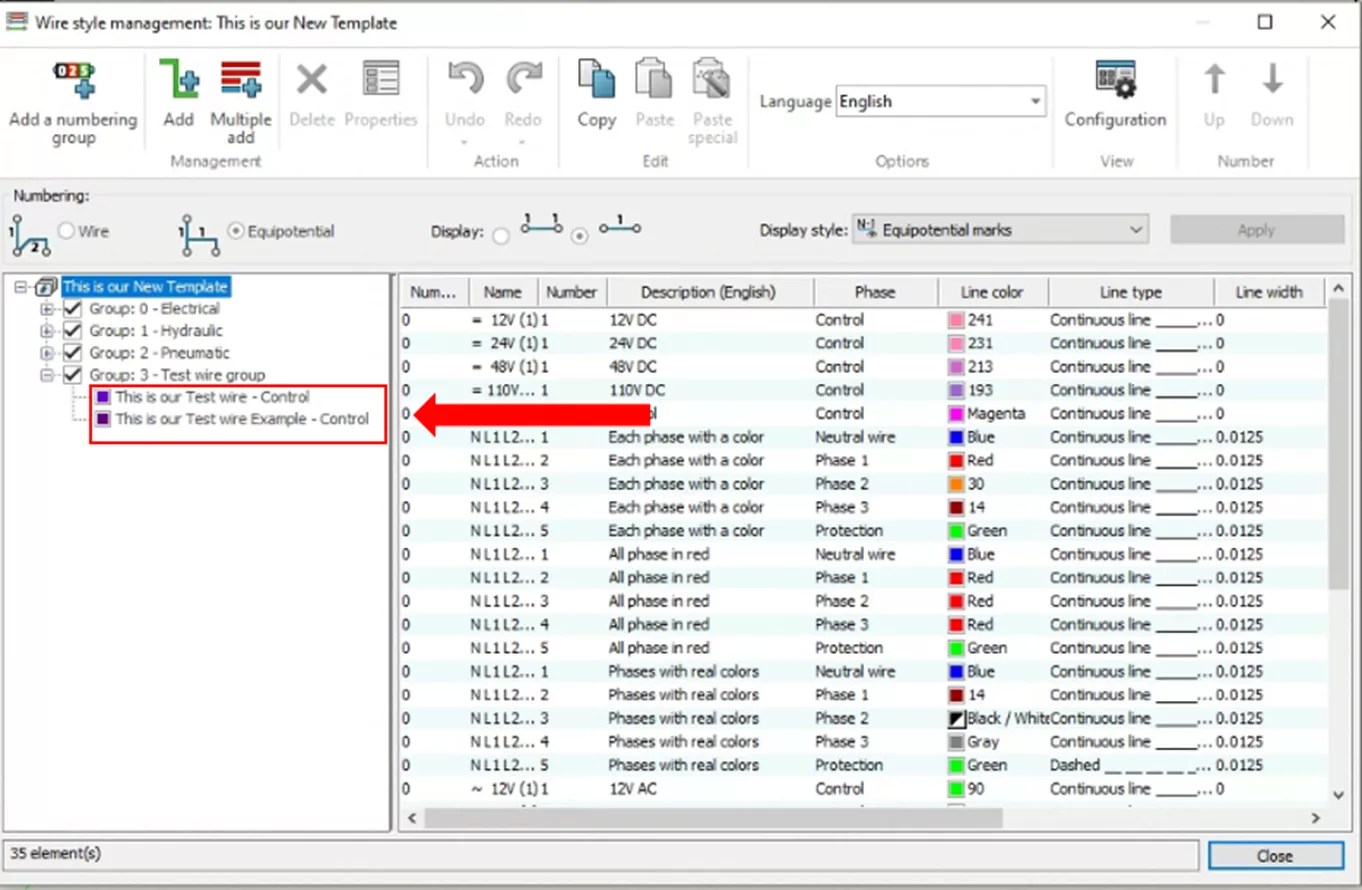Click the Line width column header
The height and width of the screenshot is (890, 1362).
tap(1268, 292)
